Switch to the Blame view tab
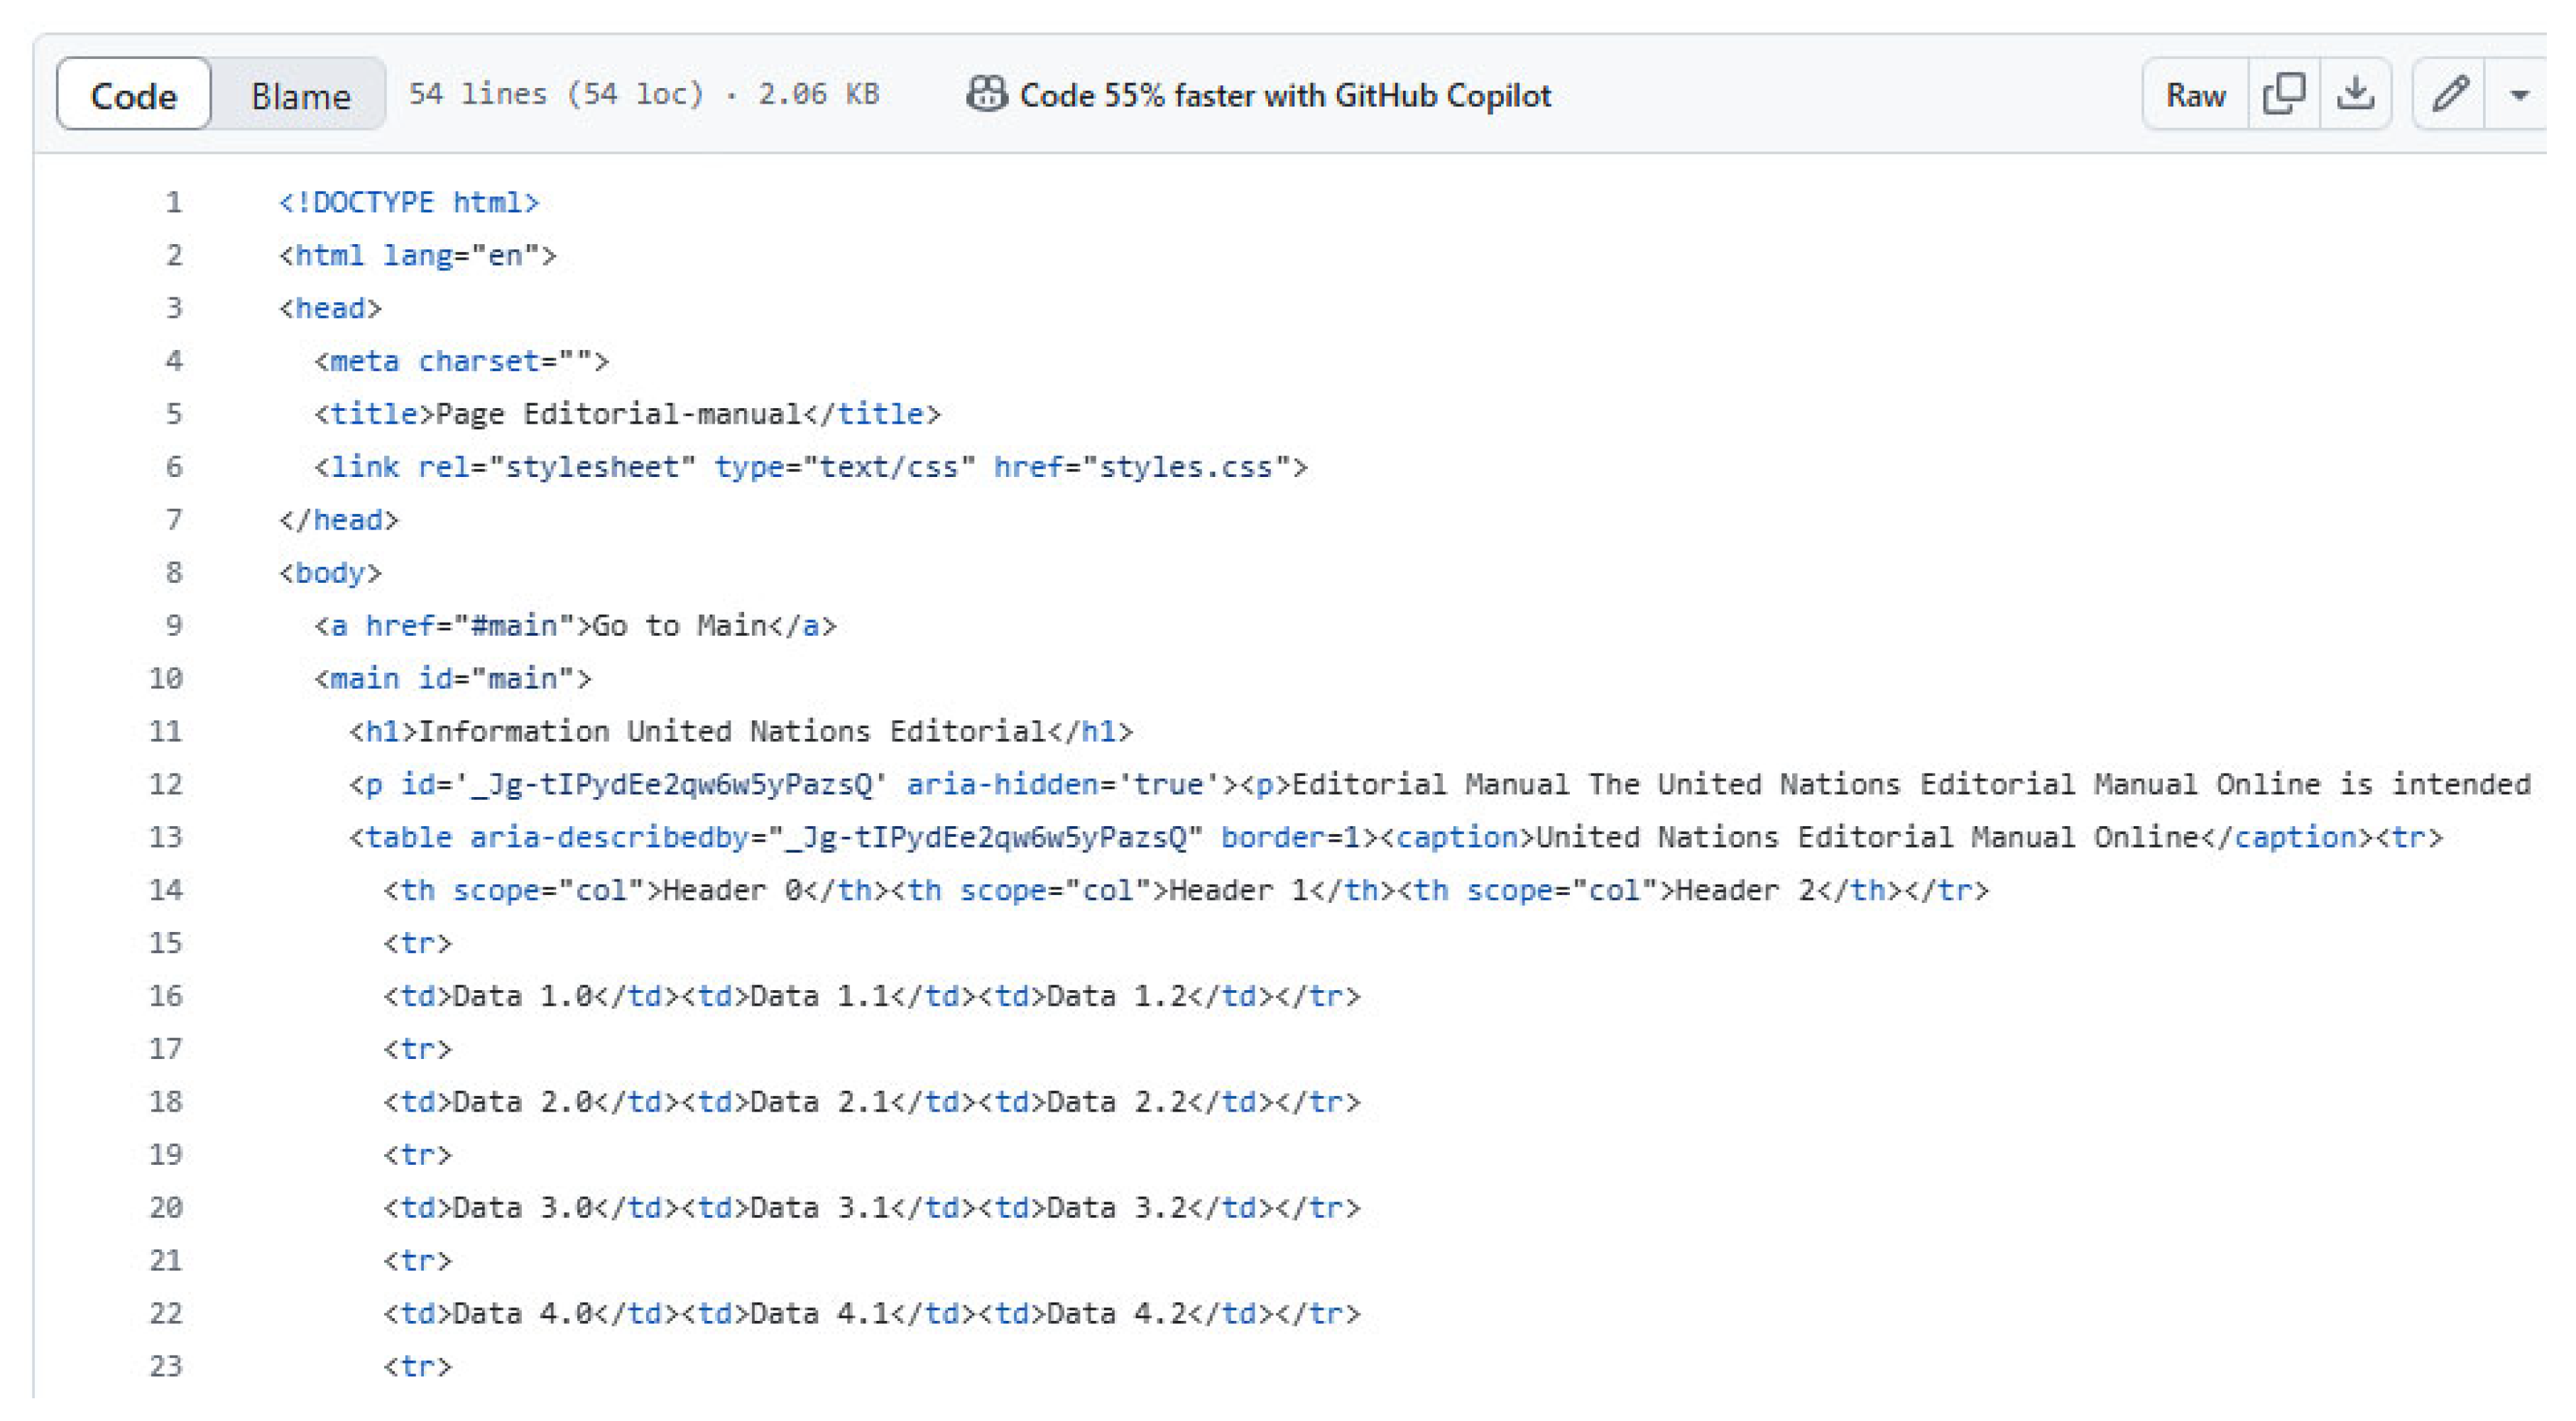The image size is (2576, 1421). tap(300, 95)
